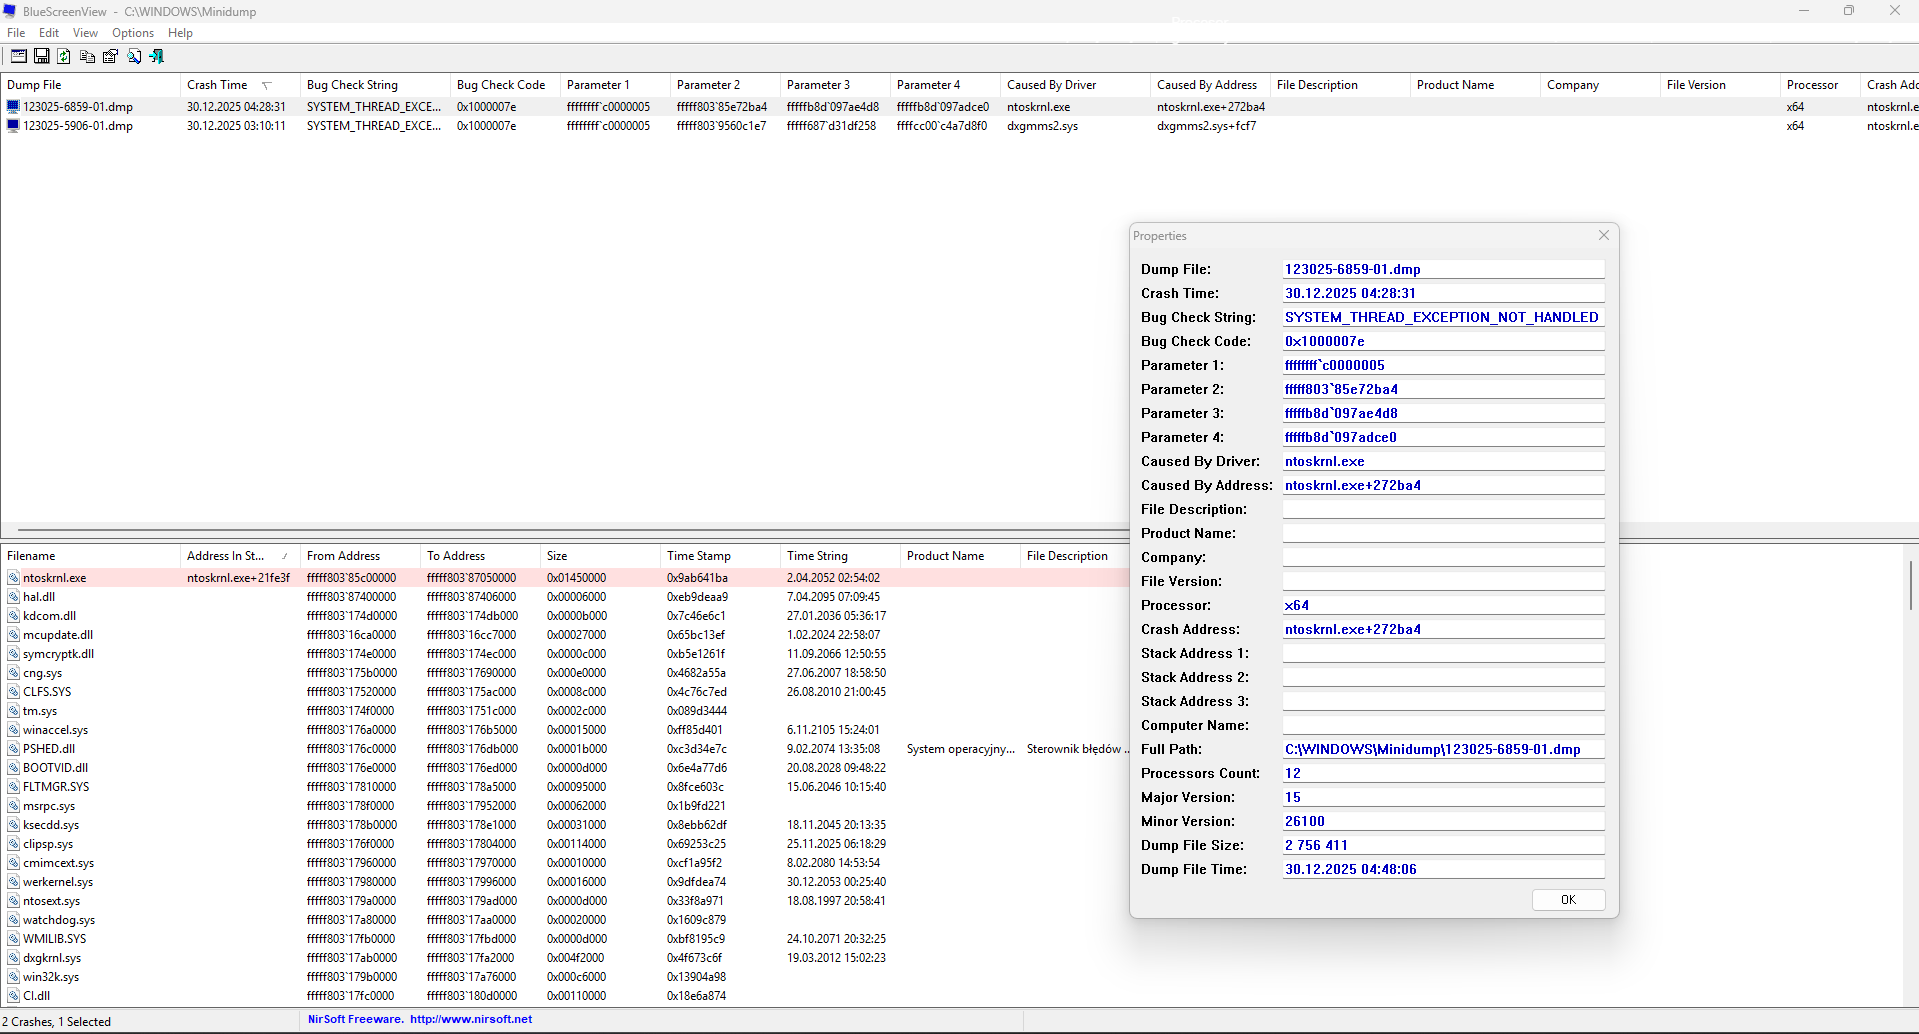Open the View menu
The height and width of the screenshot is (1034, 1919).
[85, 33]
